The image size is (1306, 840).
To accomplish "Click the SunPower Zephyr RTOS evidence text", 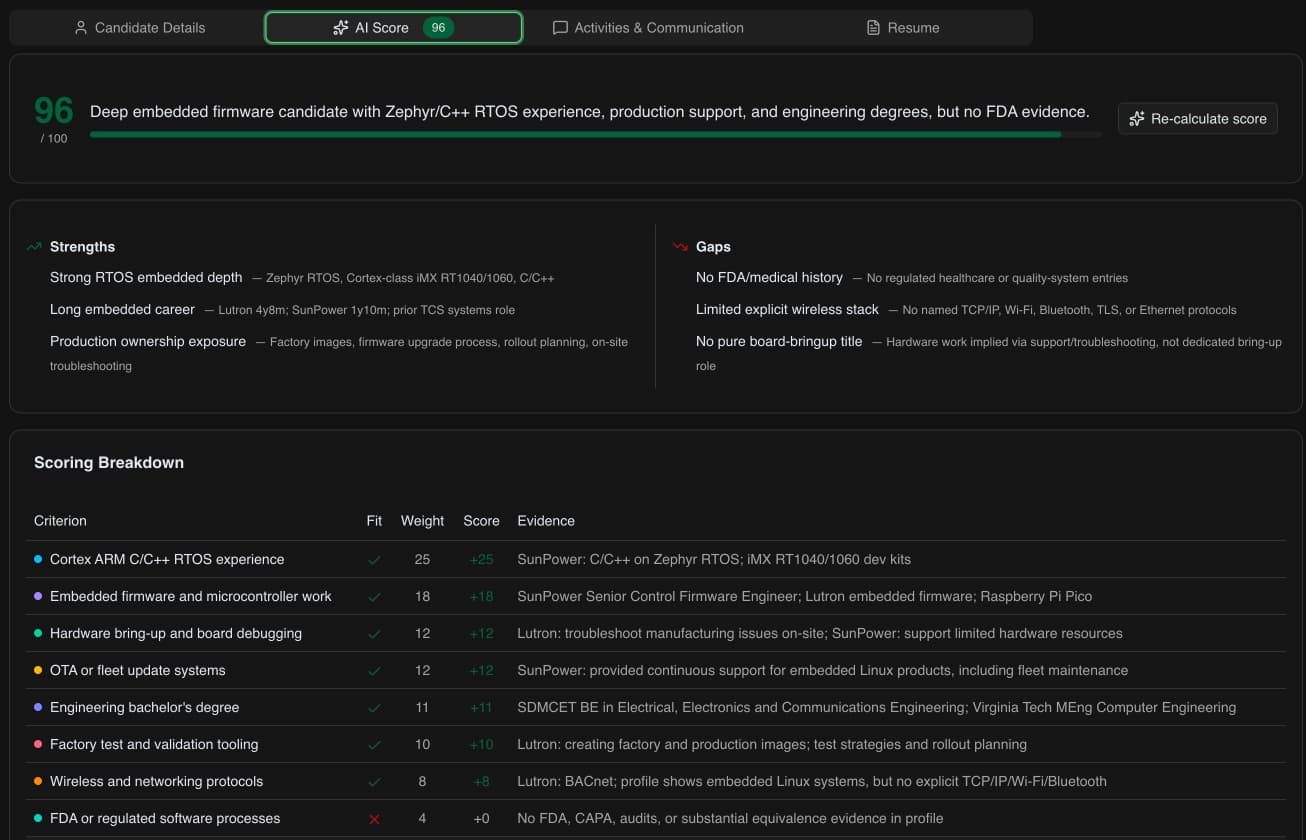I will 714,560.
